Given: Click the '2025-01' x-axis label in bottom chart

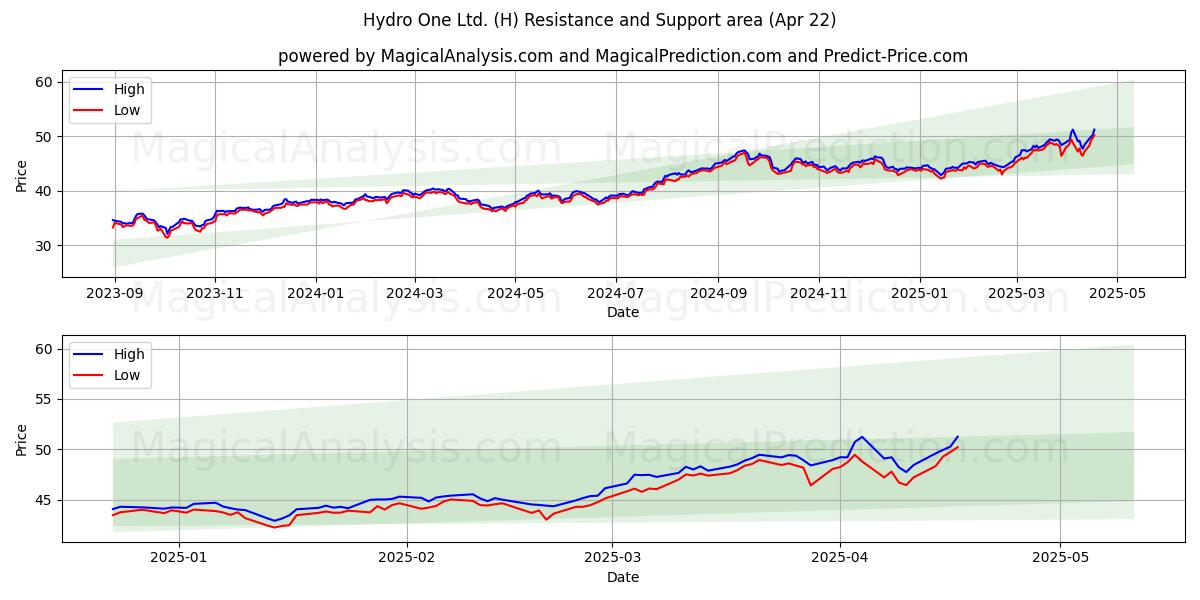Looking at the screenshot, I should point(180,559).
